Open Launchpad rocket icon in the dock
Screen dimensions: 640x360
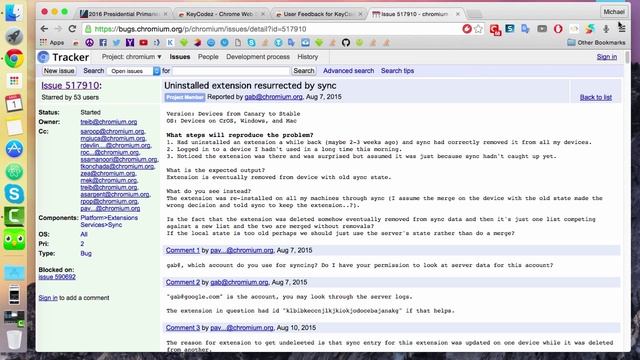coord(14,36)
